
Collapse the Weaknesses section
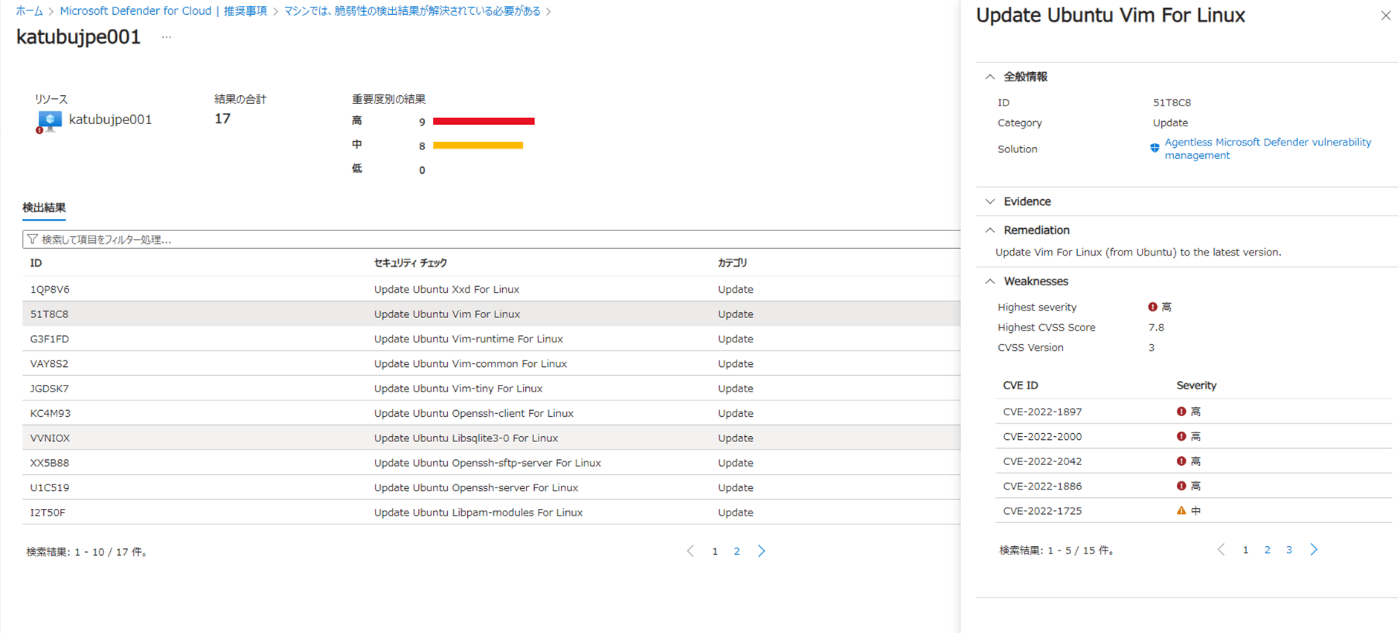990,282
